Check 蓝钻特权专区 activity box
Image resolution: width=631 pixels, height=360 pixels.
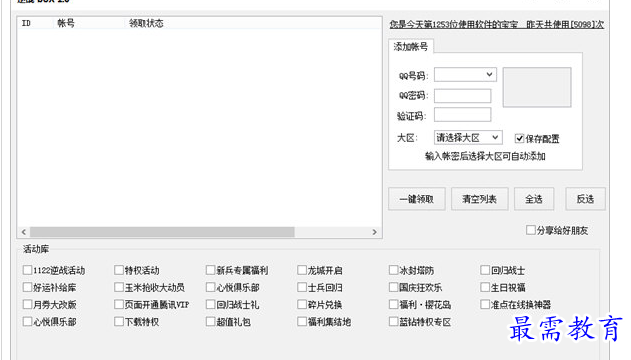(393, 321)
